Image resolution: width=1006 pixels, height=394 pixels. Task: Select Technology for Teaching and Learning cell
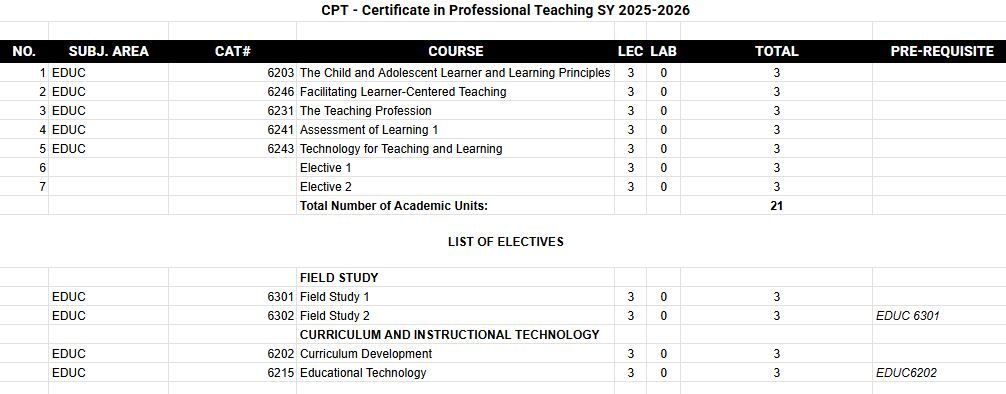456,149
